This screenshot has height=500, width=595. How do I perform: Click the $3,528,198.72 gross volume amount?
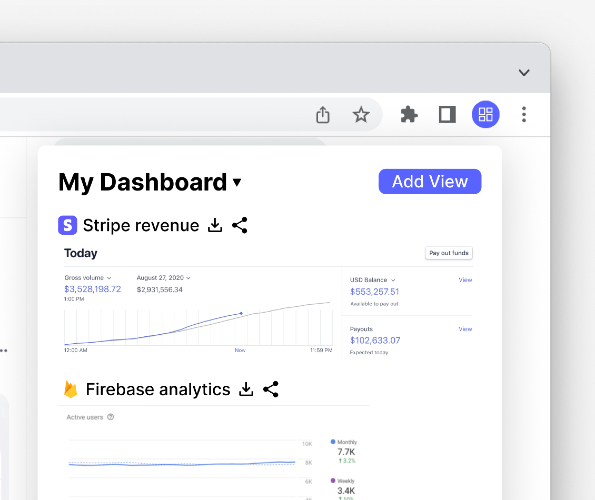click(93, 289)
